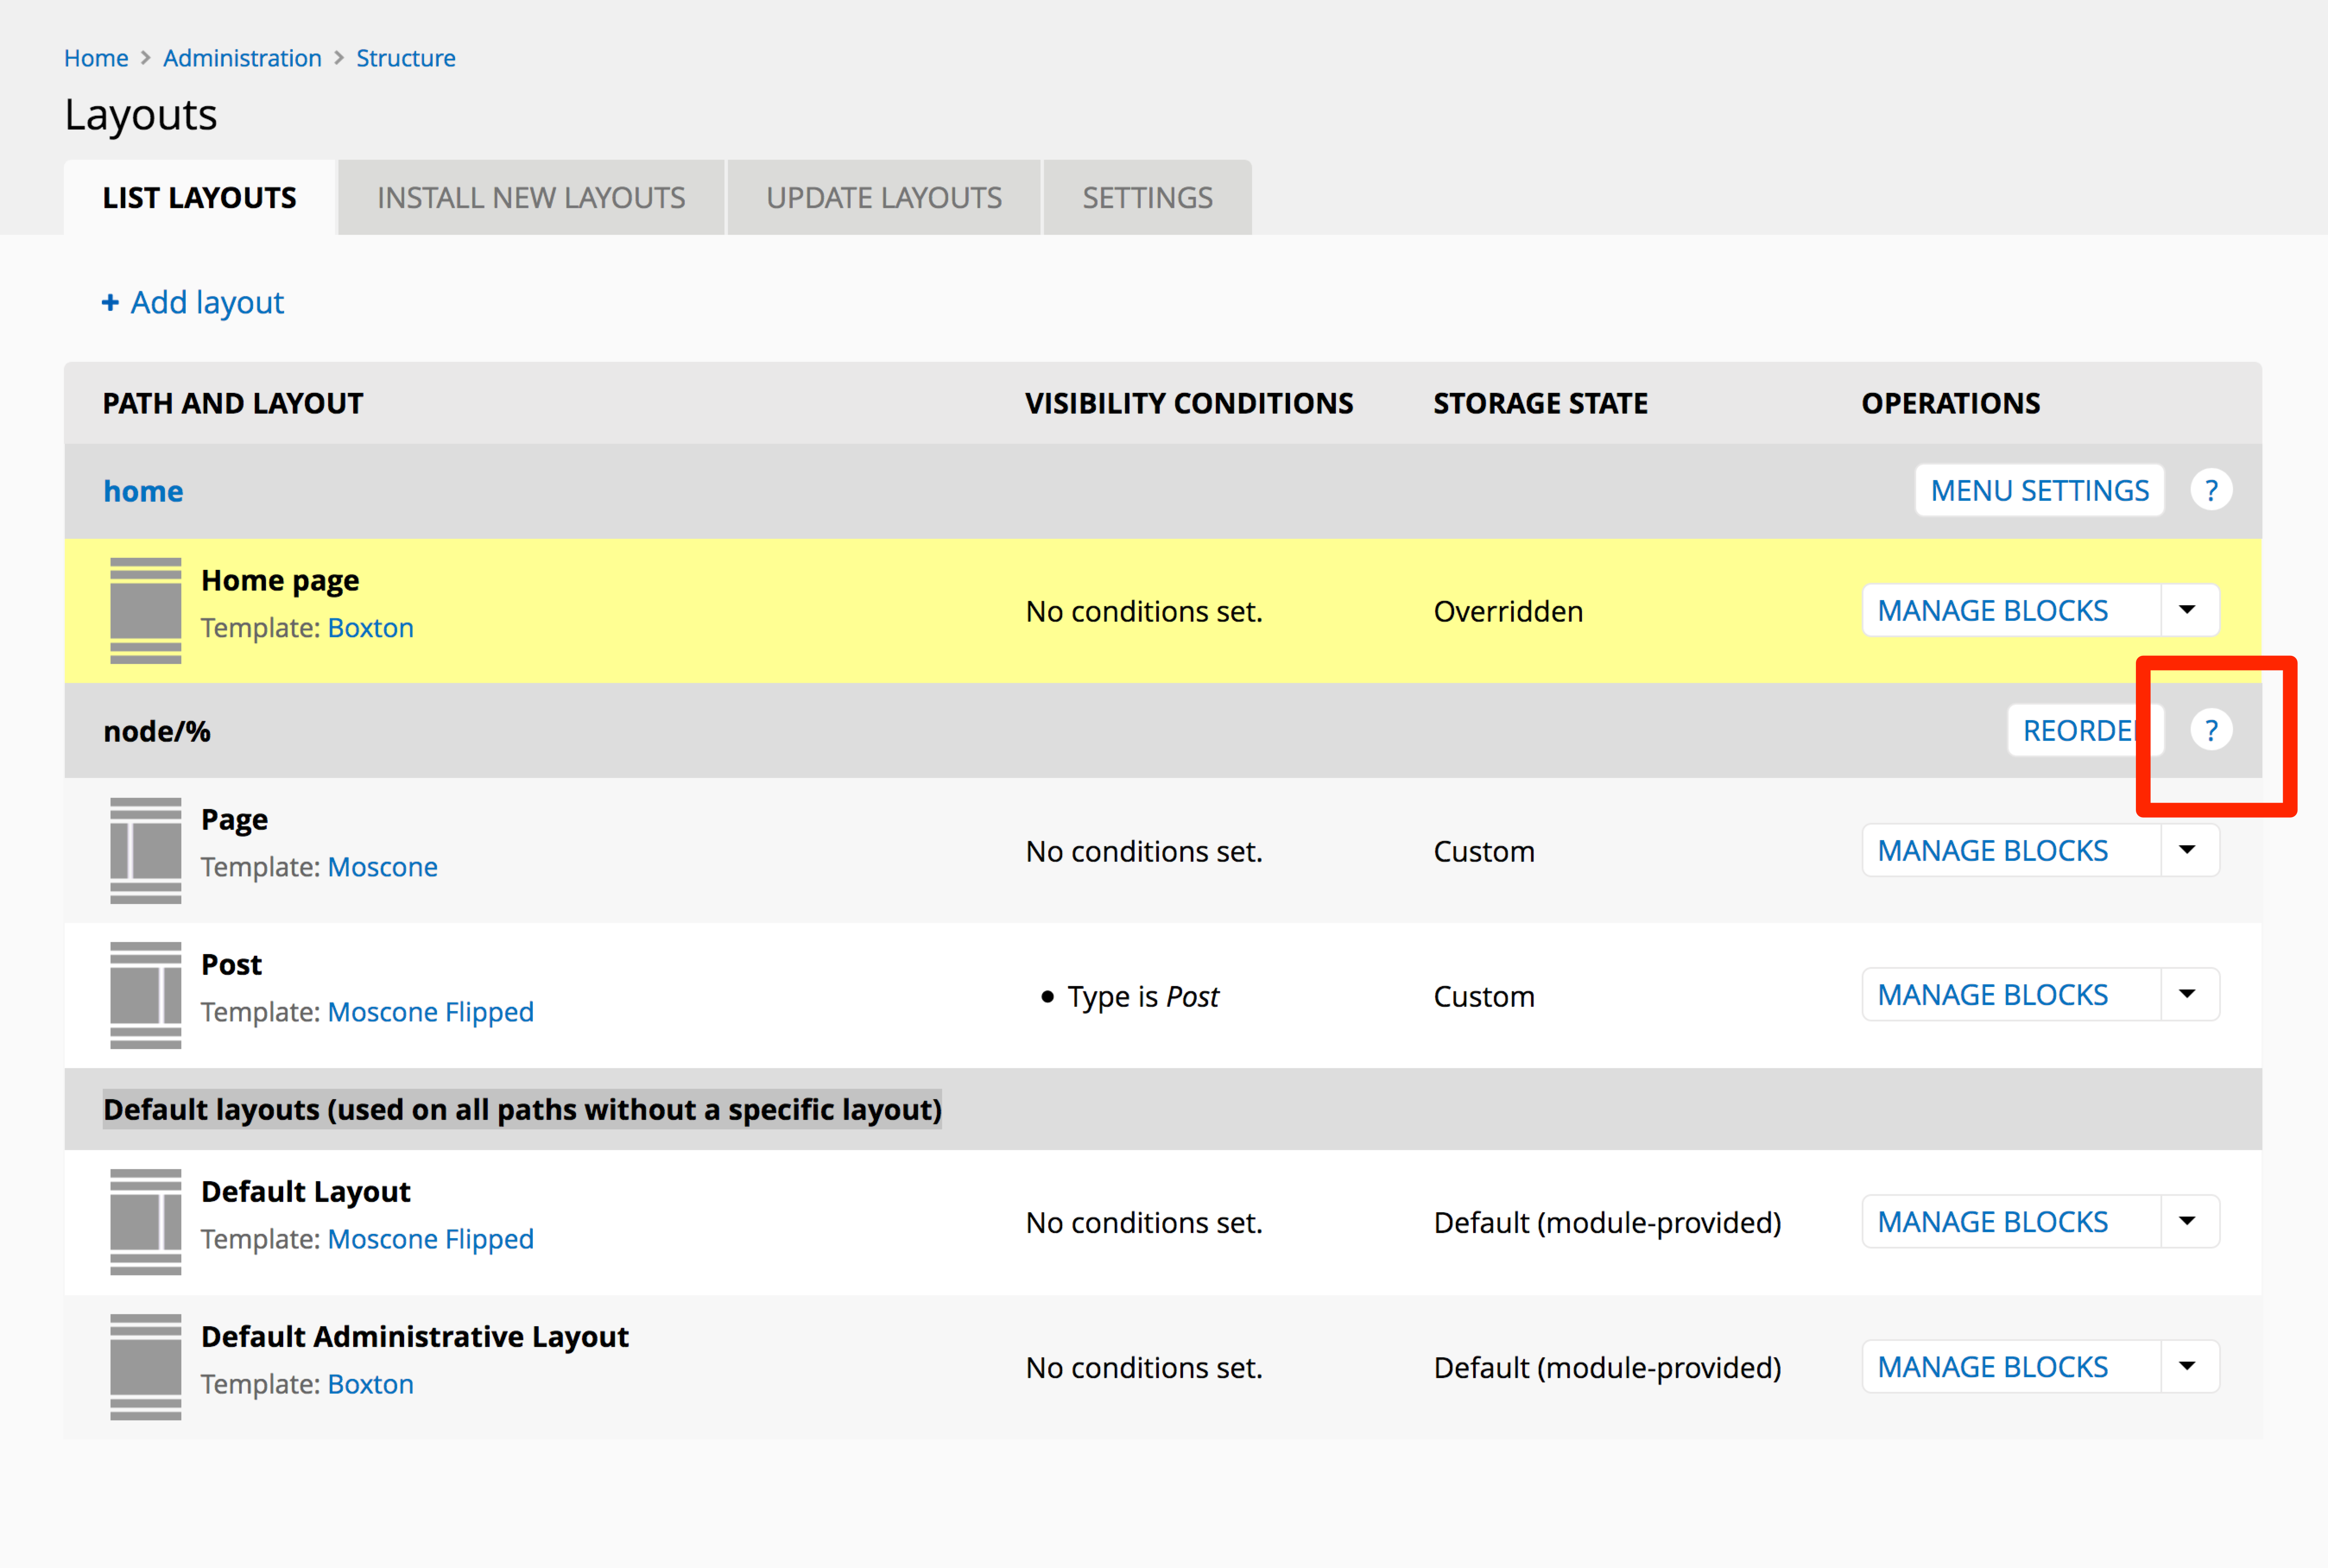Click the 'Home page' layout title

(x=280, y=581)
